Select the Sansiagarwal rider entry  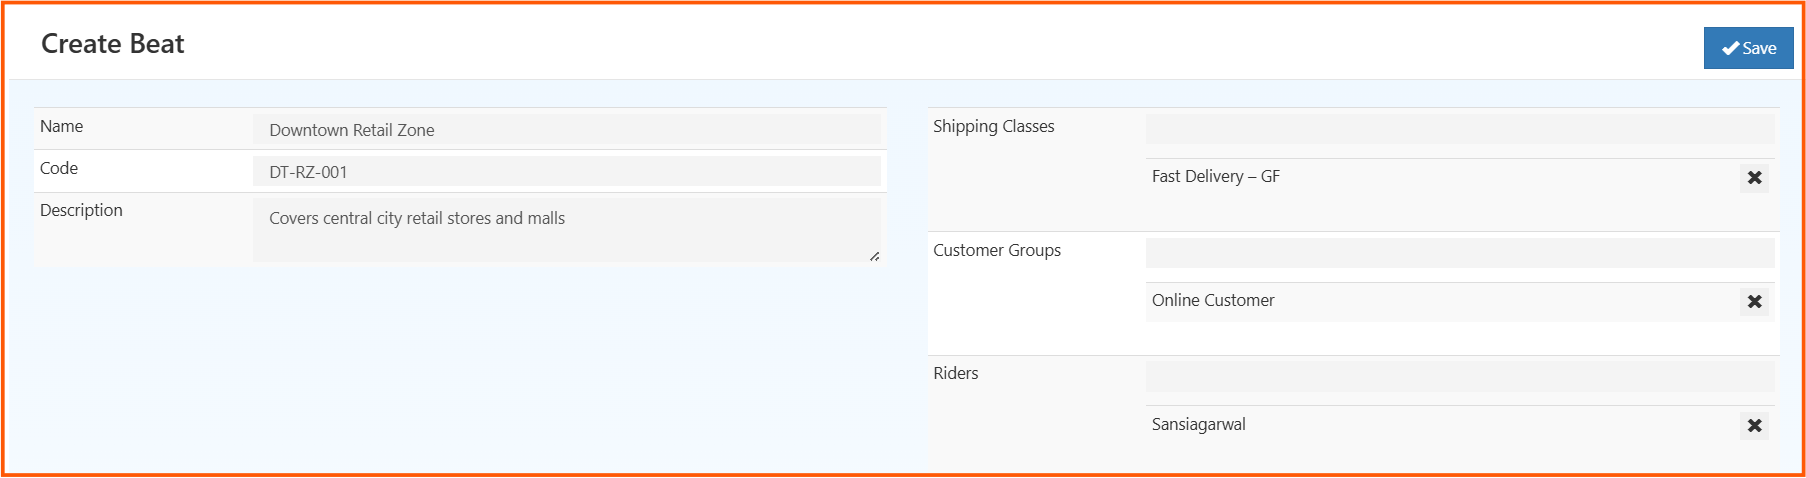click(1198, 425)
